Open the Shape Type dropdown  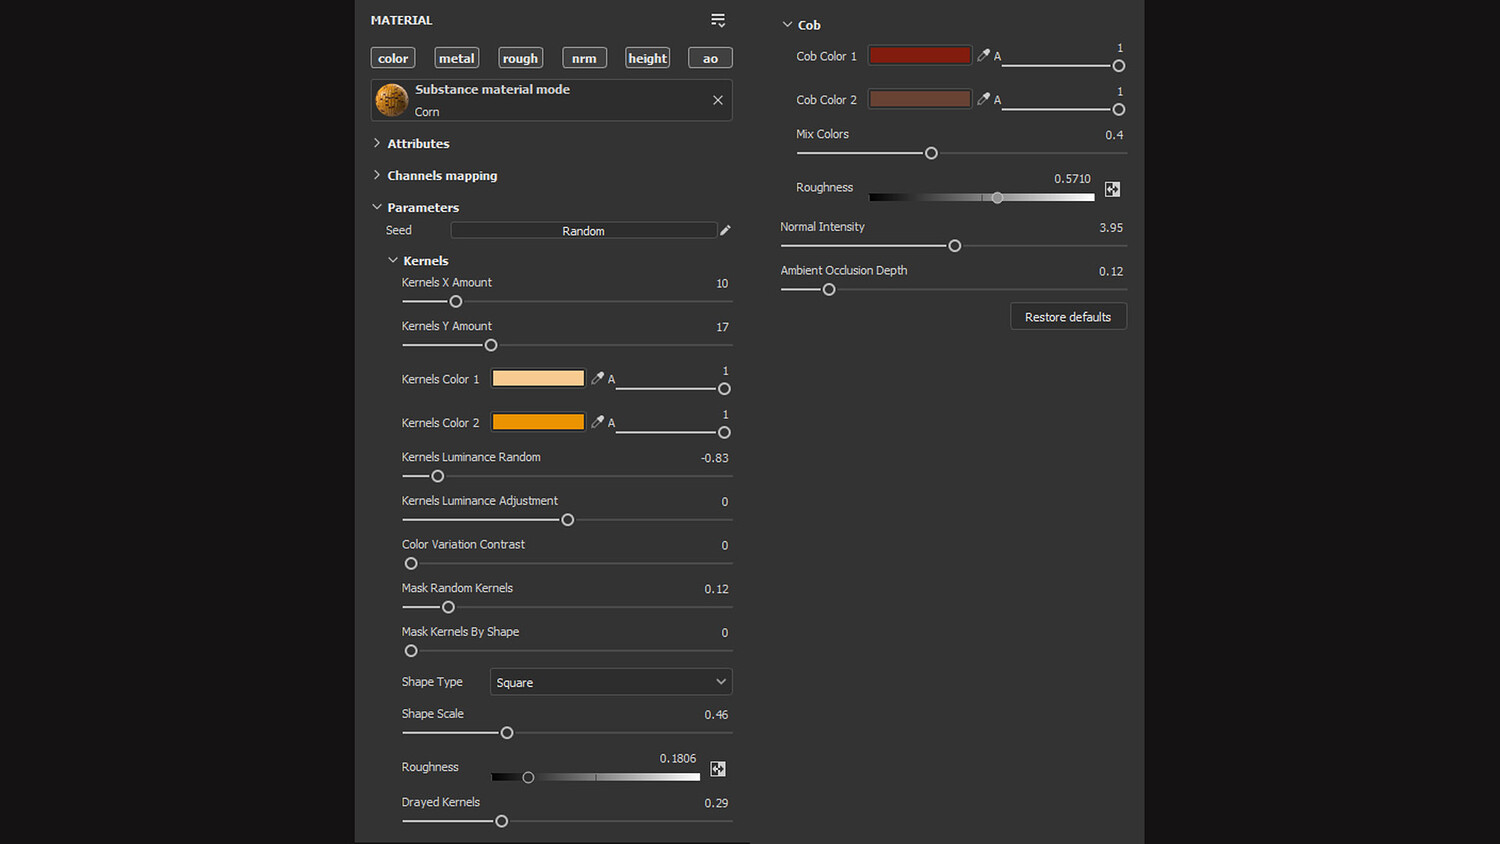611,682
